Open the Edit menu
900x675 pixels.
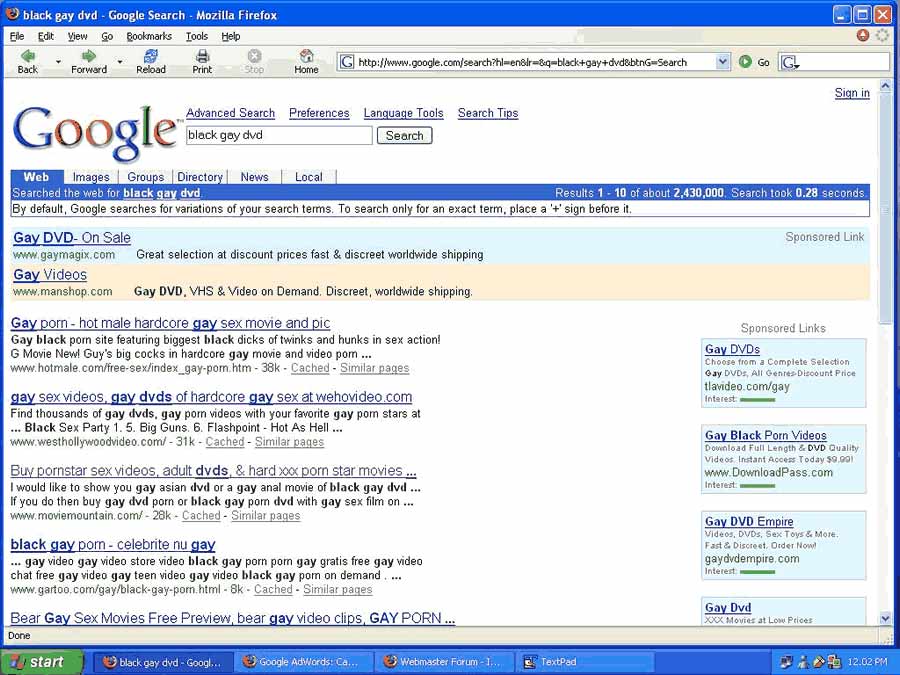tap(46, 36)
